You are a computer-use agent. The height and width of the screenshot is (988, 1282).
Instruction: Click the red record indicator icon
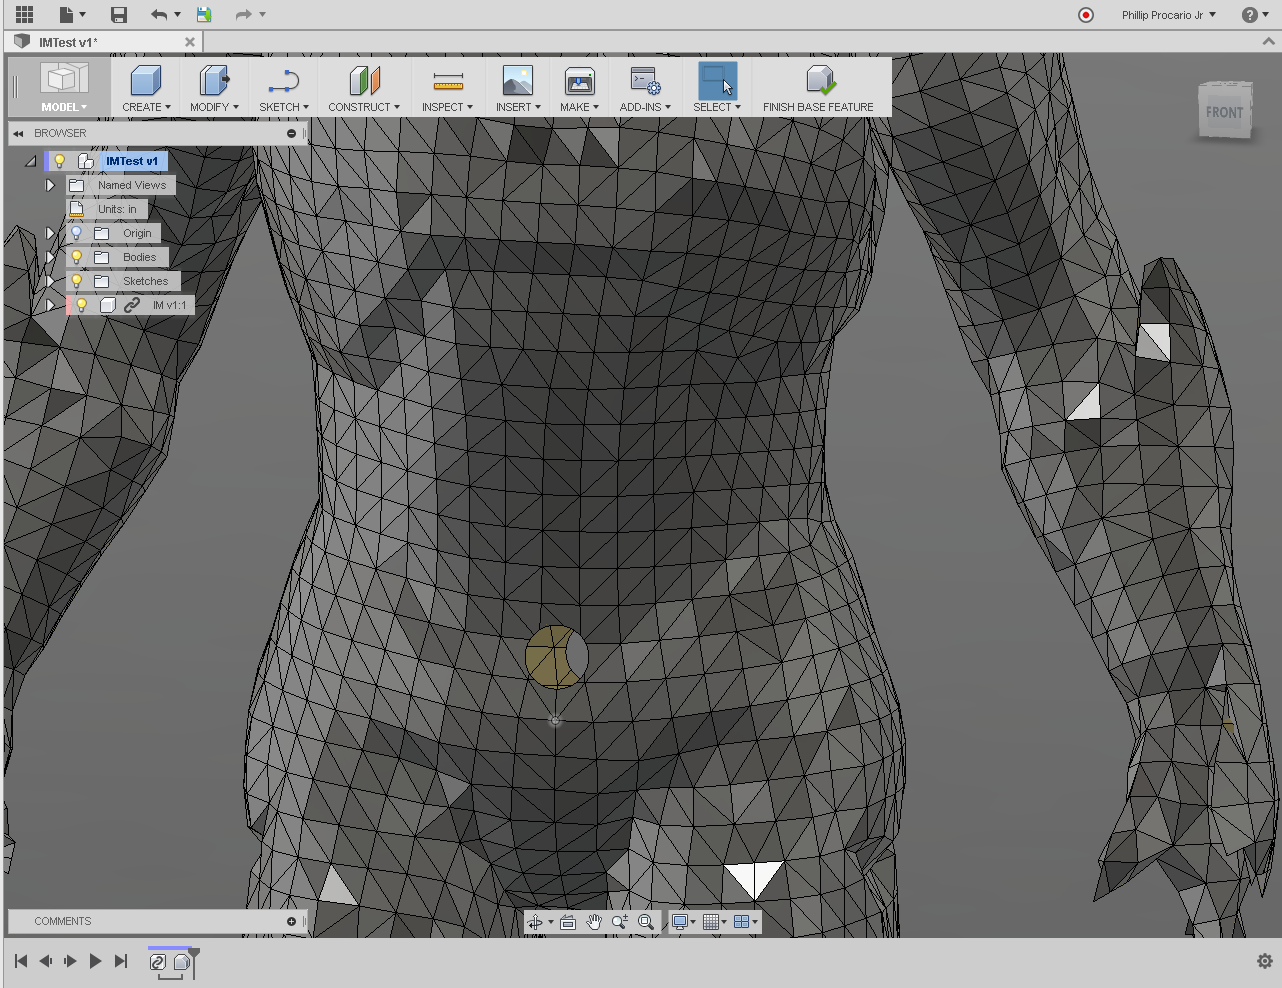pyautogui.click(x=1086, y=15)
